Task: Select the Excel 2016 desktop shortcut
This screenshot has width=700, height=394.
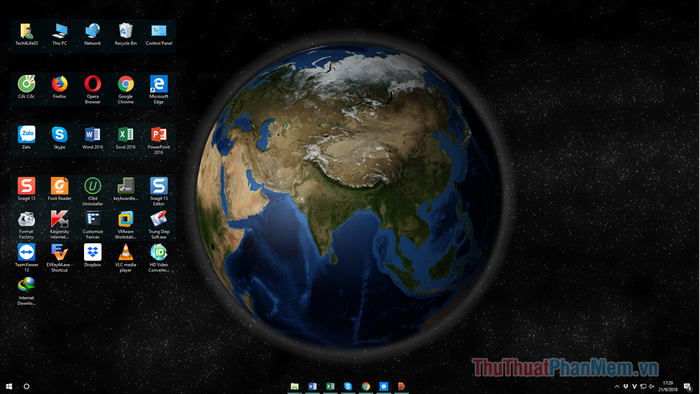Action: click(x=126, y=137)
